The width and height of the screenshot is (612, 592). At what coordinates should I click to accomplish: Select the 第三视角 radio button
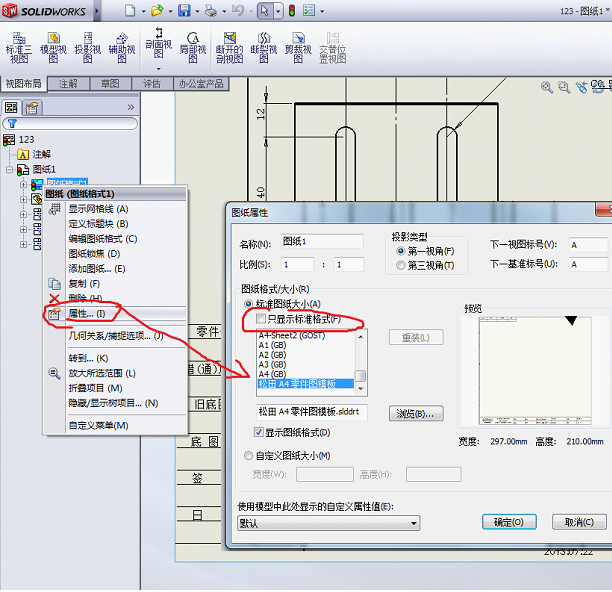pyautogui.click(x=400, y=265)
